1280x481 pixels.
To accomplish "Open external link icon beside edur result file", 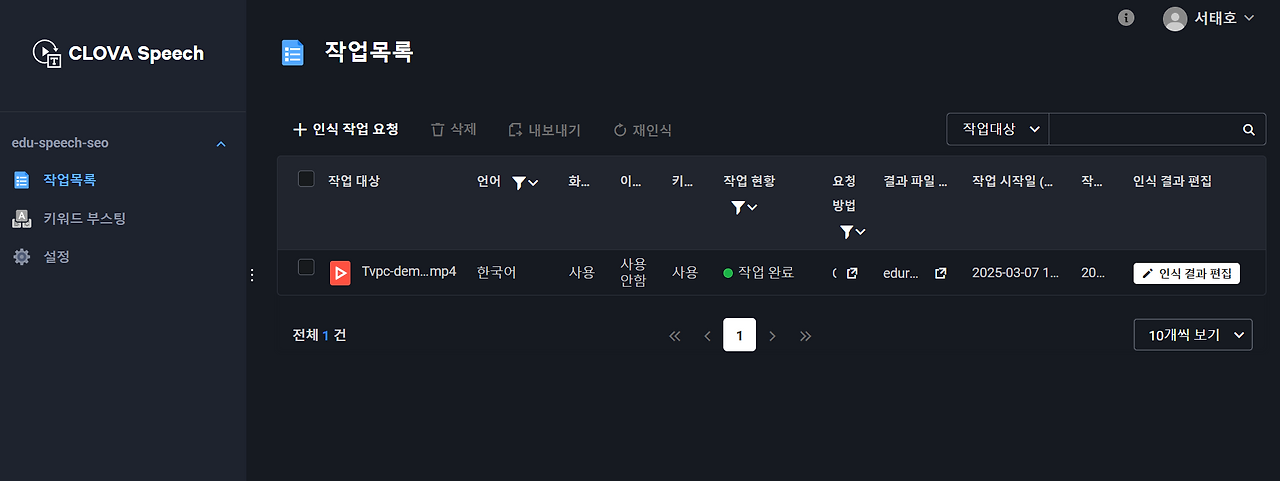I will click(x=940, y=273).
